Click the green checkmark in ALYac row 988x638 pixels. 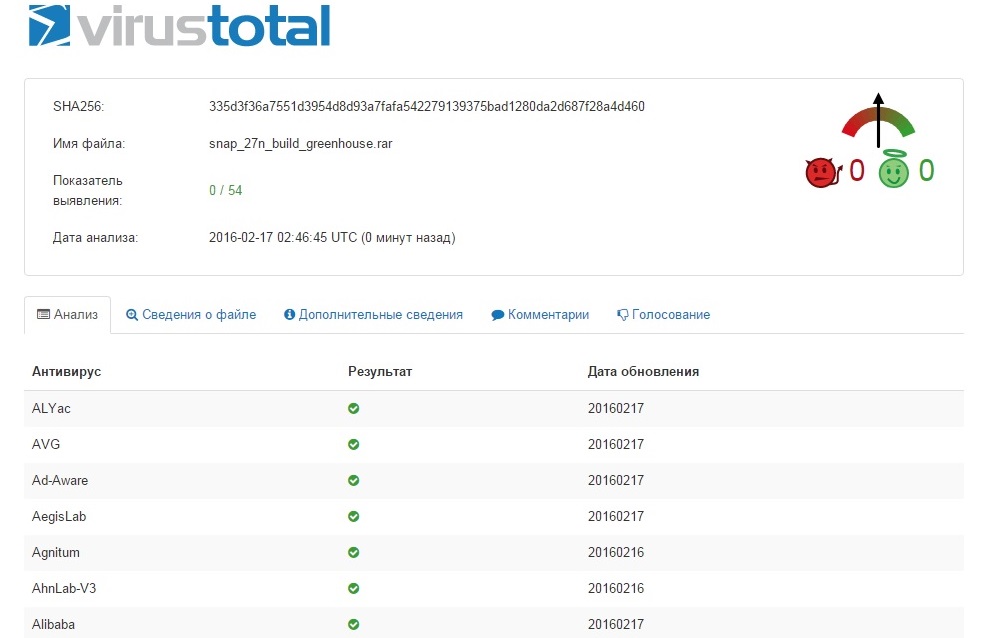[x=353, y=408]
